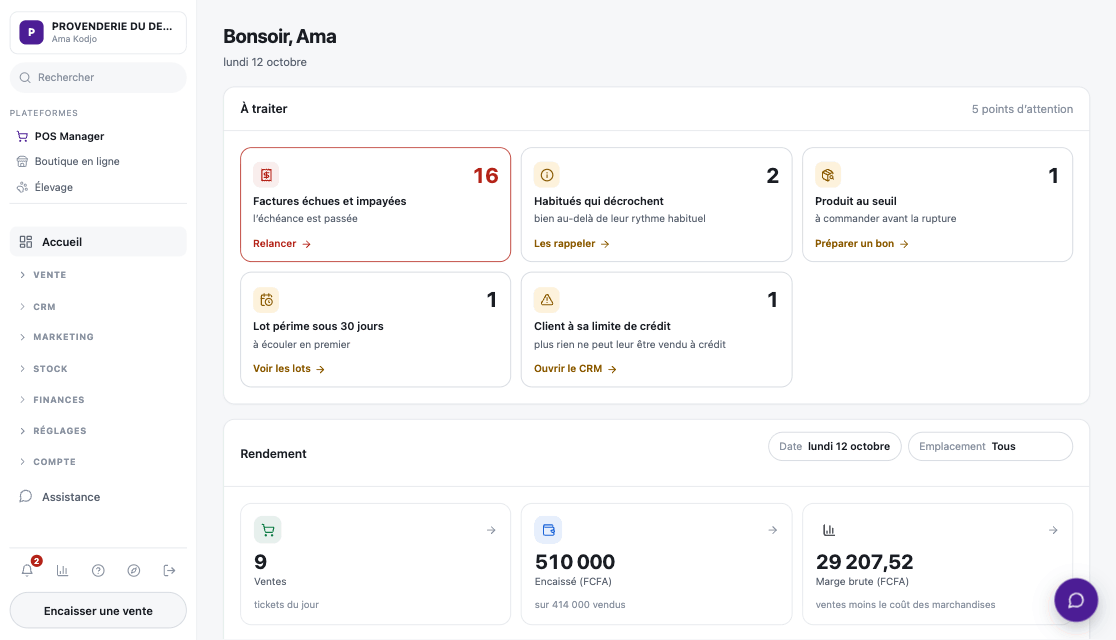Viewport: 1116px width, 640px height.
Task: Click the 'sur 414 000 vendus' text
Action: (x=580, y=604)
